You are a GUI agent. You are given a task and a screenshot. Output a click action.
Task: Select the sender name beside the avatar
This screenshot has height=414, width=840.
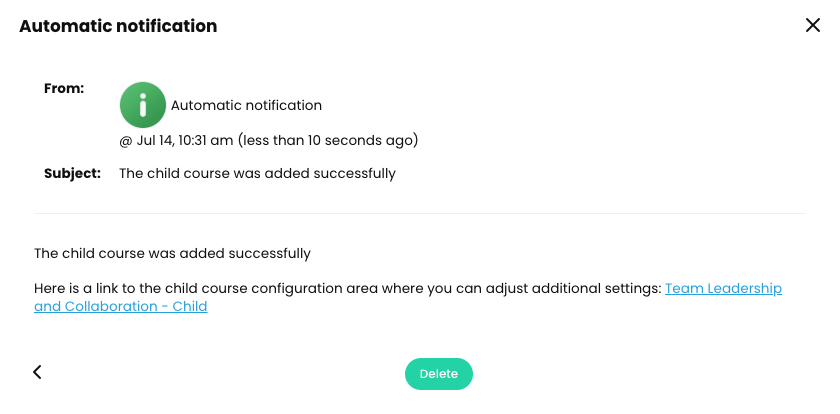pyautogui.click(x=246, y=105)
